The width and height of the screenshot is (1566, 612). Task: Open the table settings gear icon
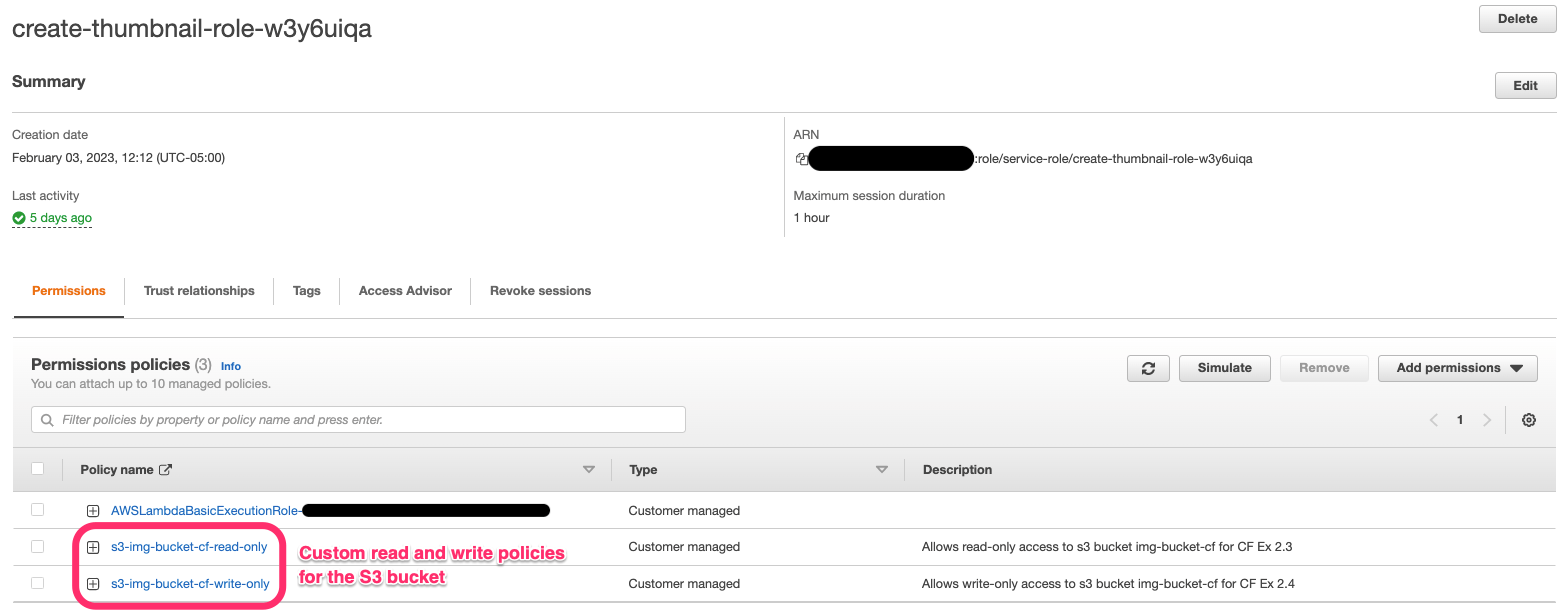[x=1528, y=420]
